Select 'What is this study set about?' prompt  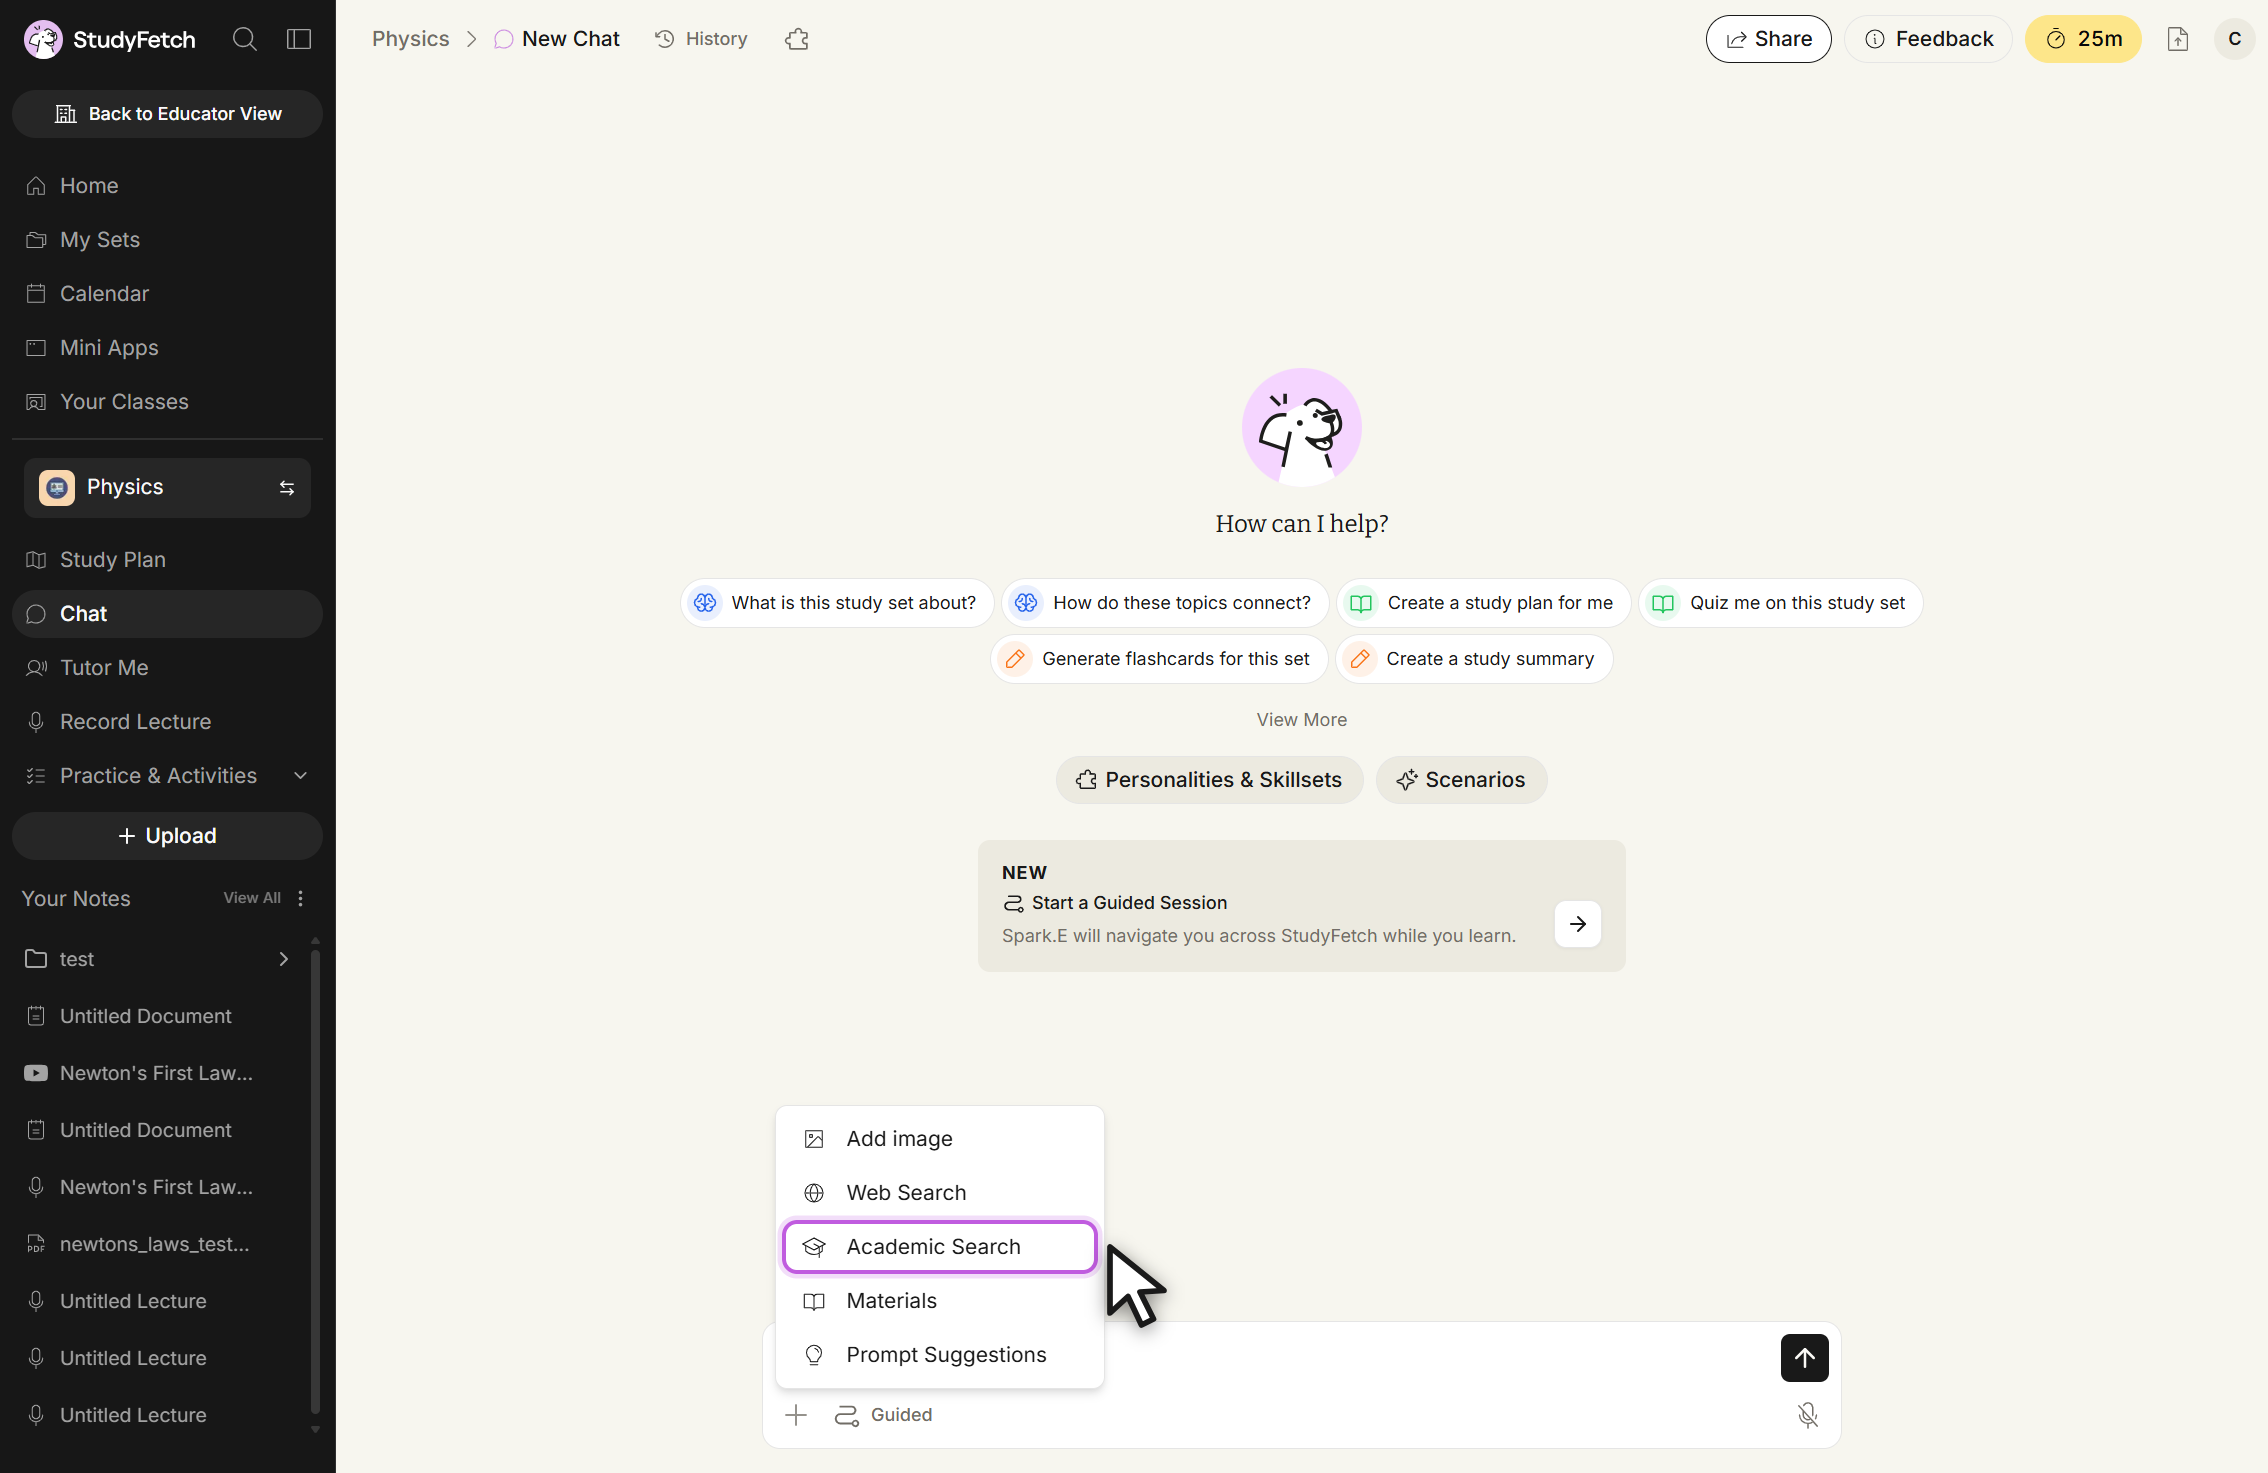(x=837, y=603)
